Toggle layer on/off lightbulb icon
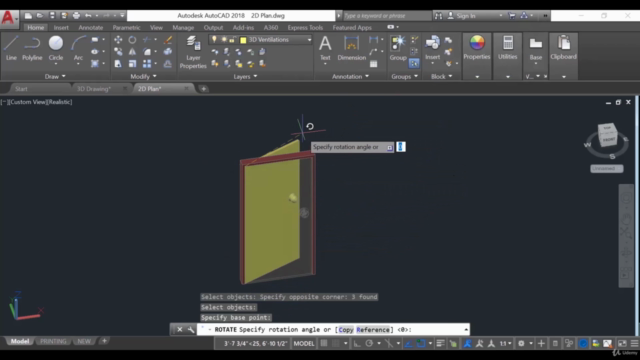The height and width of the screenshot is (360, 640). 214,40
